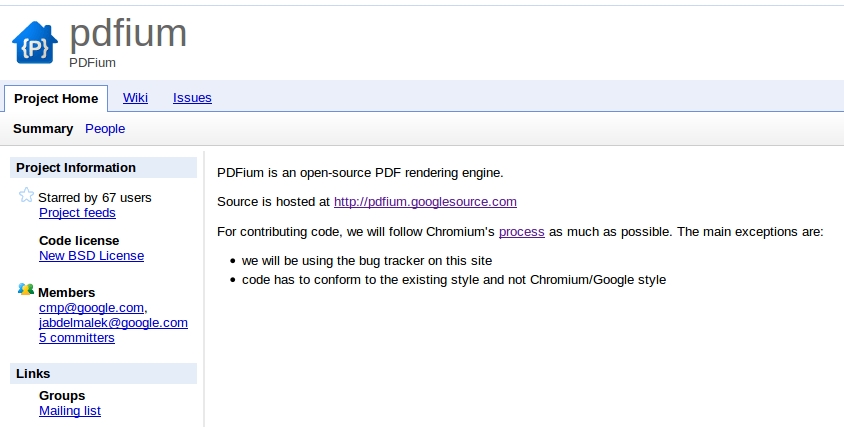Select the Project Home tab
Viewport: 844px width, 427px height.
click(56, 99)
